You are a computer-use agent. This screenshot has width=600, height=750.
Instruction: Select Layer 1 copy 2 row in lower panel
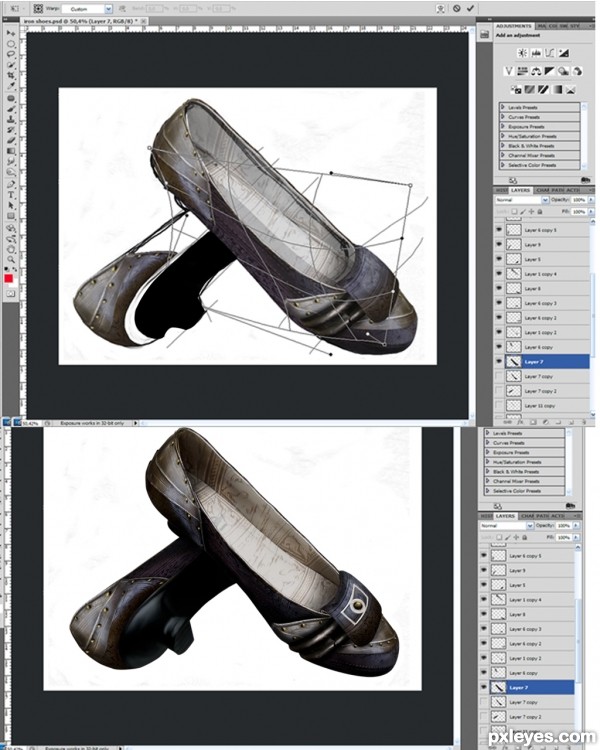[526, 658]
